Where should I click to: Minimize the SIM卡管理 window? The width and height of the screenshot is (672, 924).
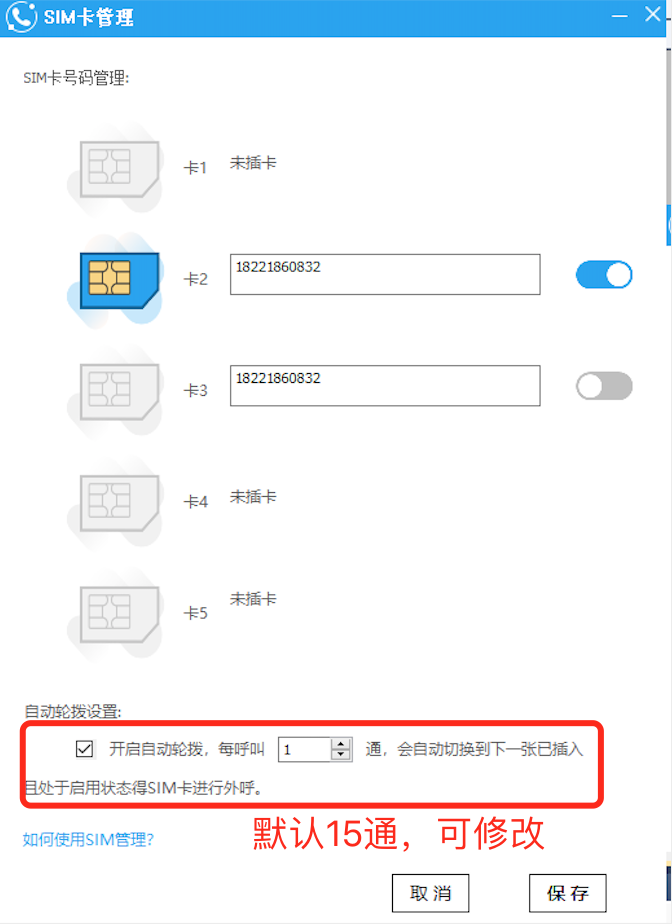point(620,16)
